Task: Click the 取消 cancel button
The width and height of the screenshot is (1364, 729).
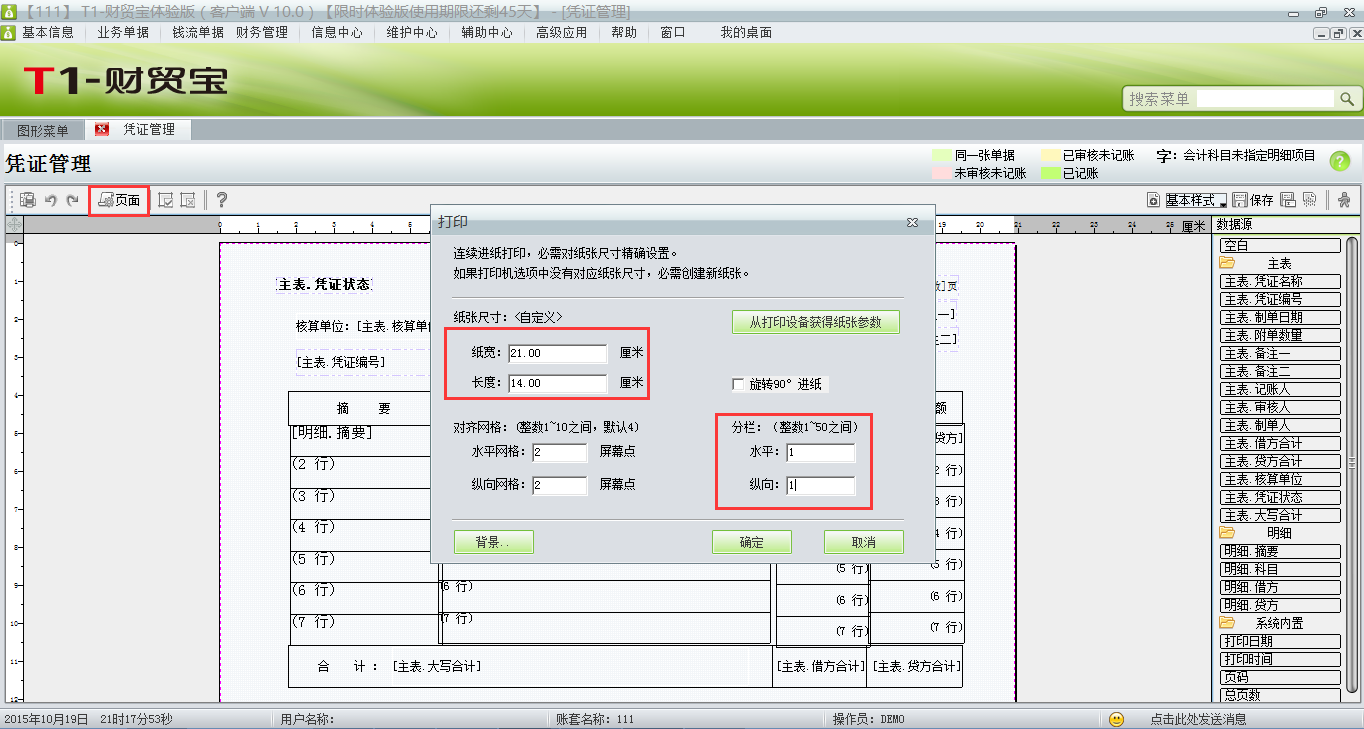Action: (x=863, y=542)
